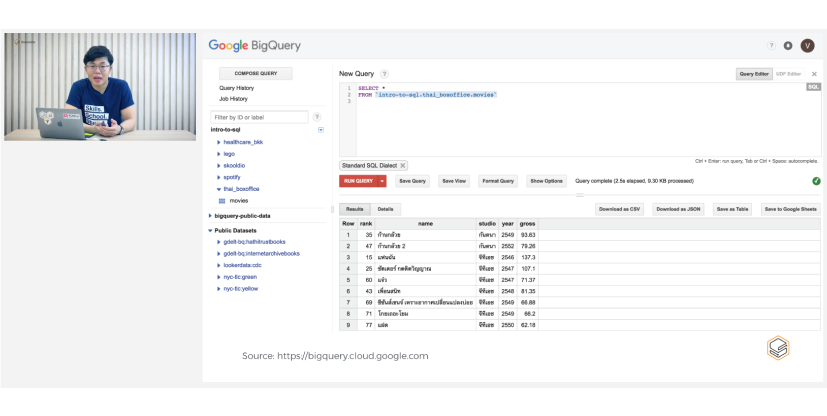
Task: Expand the lego dataset
Action: coord(219,154)
